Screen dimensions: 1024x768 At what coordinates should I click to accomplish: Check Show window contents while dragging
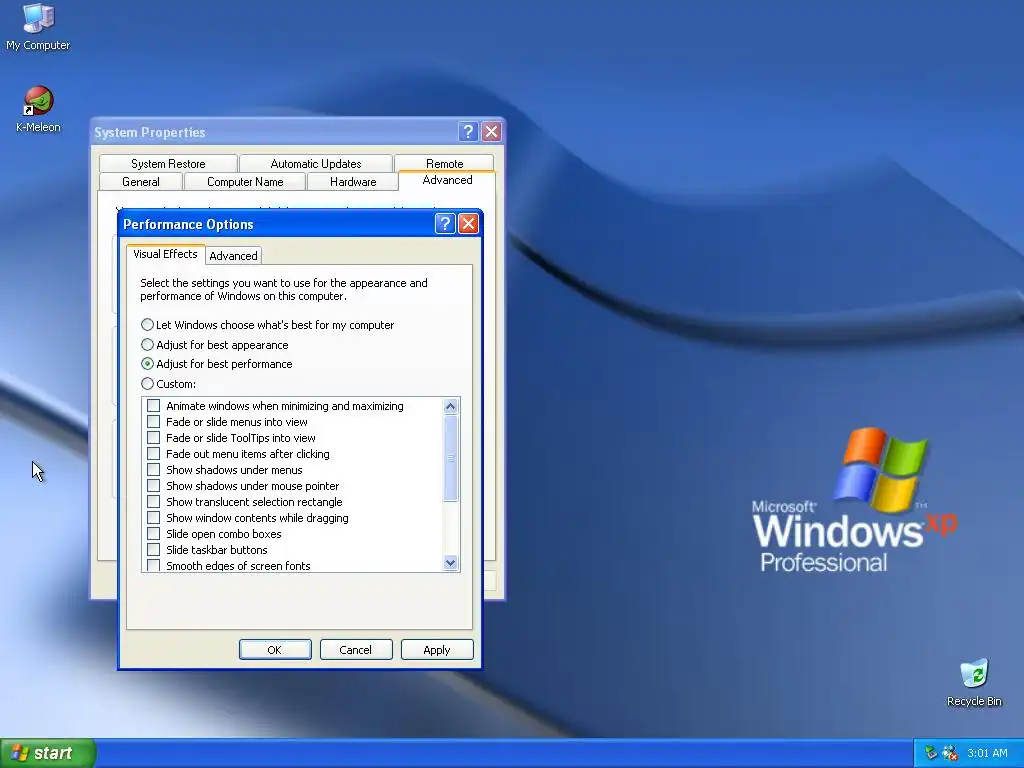[153, 518]
